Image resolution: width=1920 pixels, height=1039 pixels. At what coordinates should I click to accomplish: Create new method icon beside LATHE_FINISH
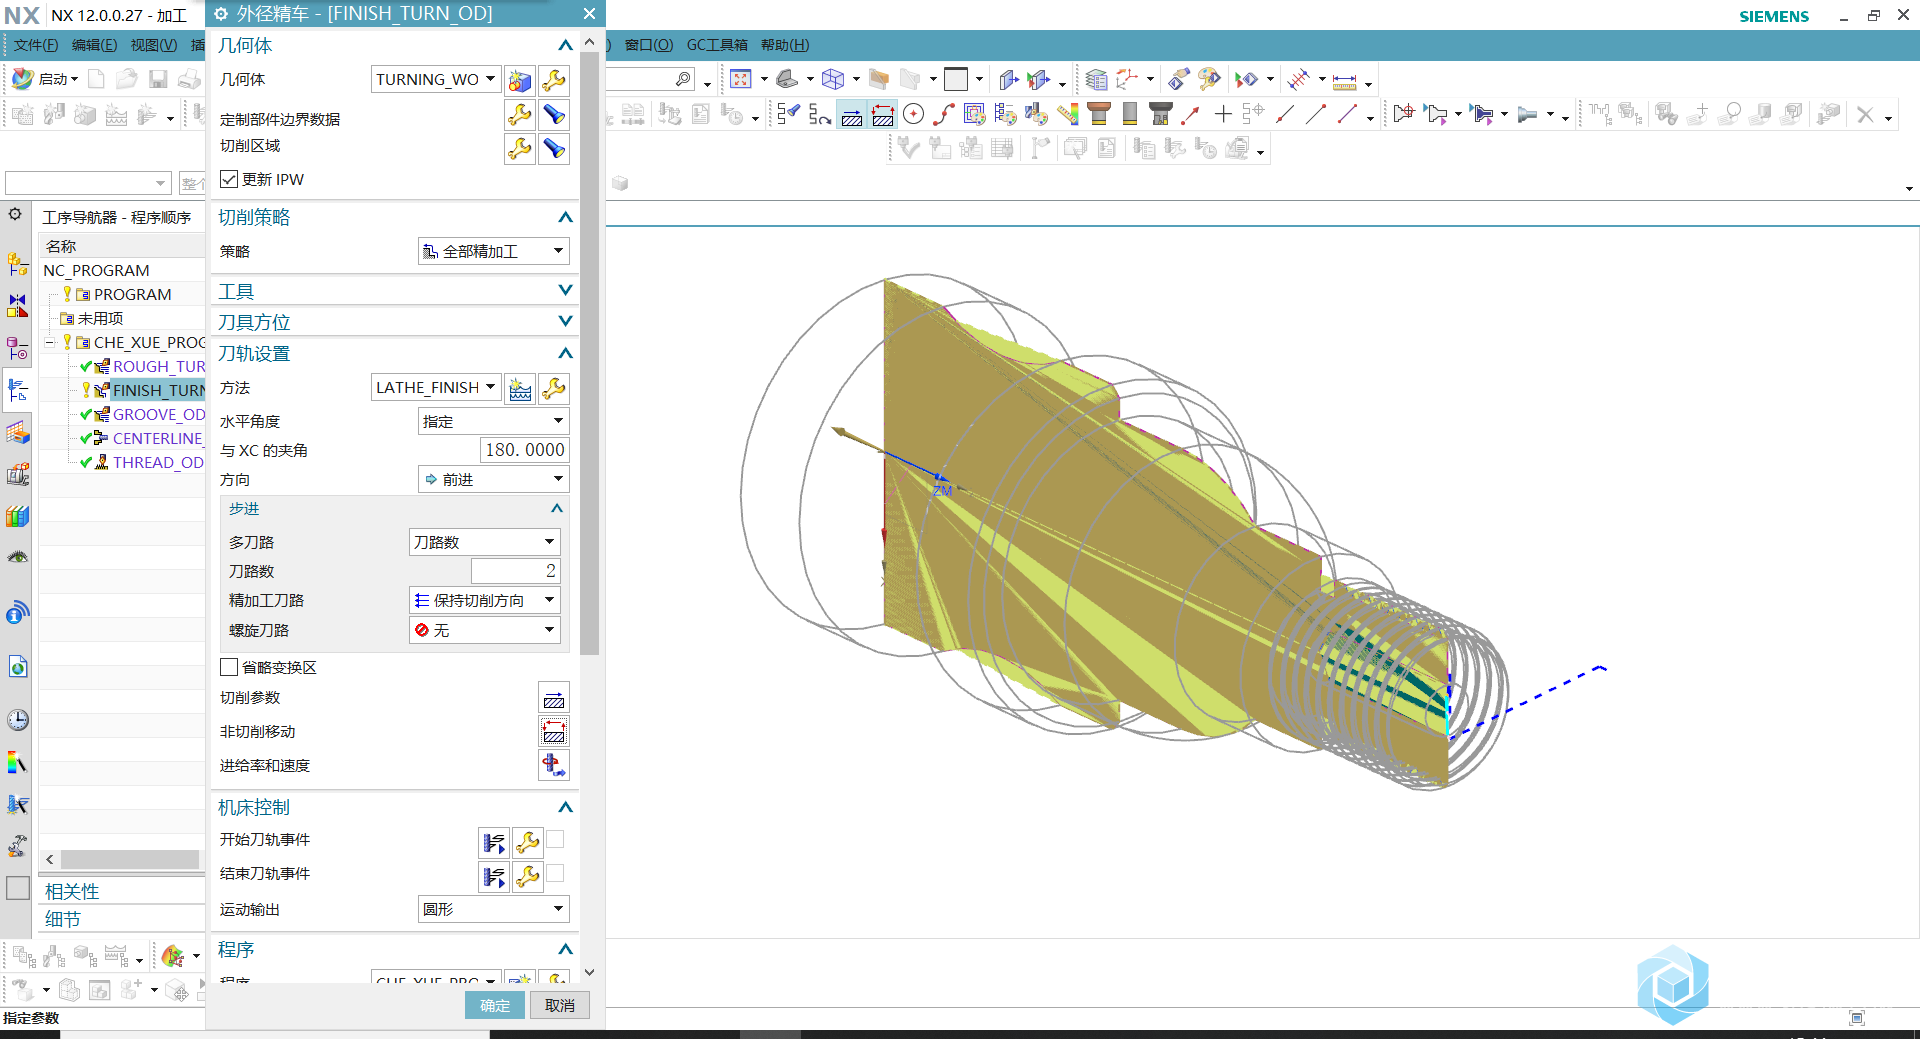click(519, 388)
